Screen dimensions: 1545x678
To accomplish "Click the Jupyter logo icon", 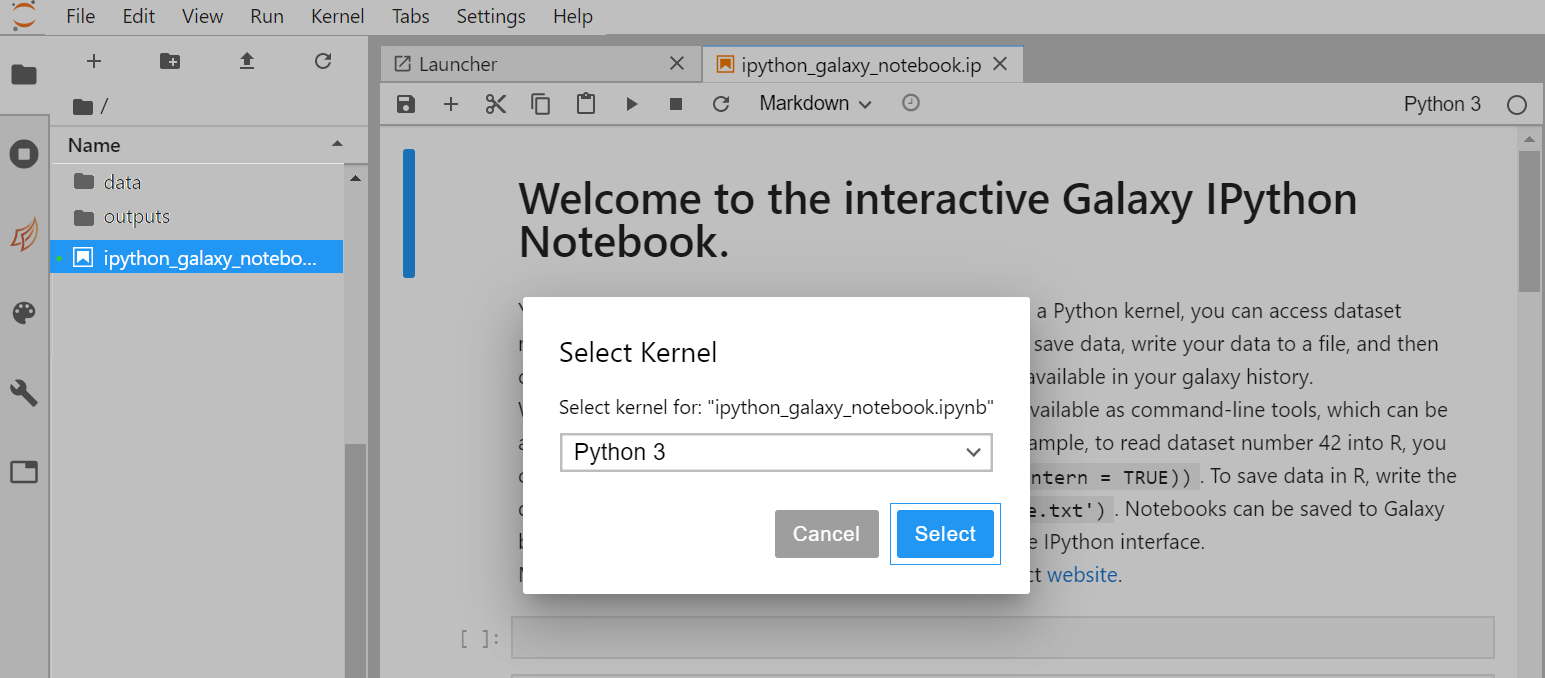I will pyautogui.click(x=22, y=15).
